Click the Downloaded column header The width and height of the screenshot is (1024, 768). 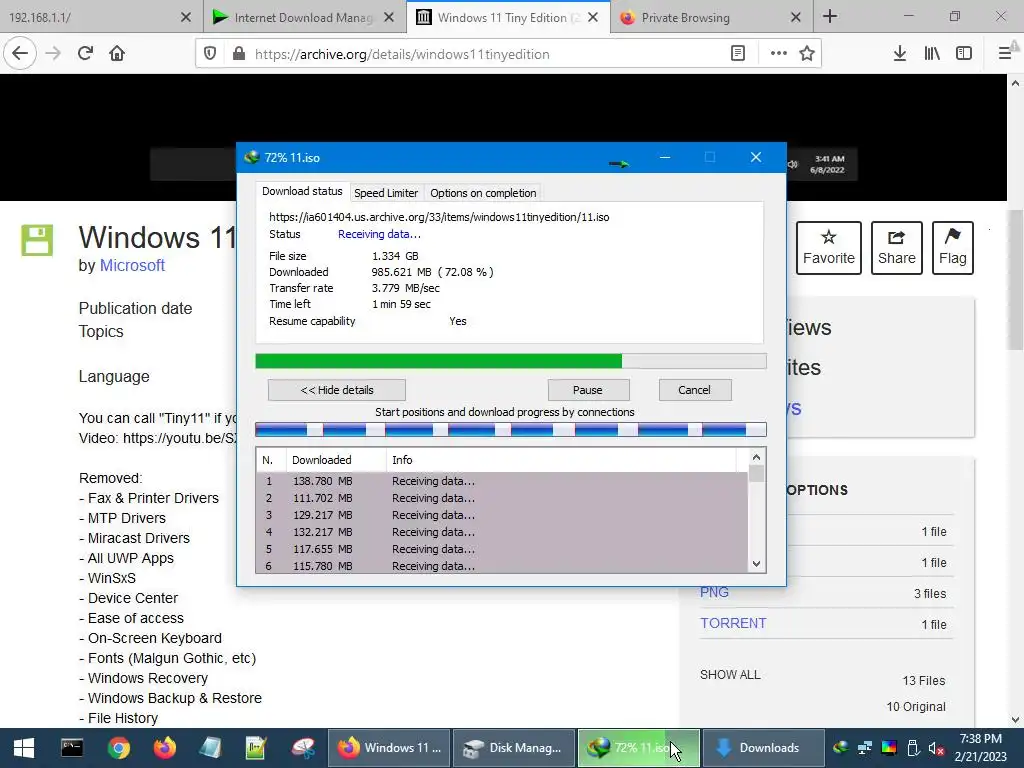336,460
